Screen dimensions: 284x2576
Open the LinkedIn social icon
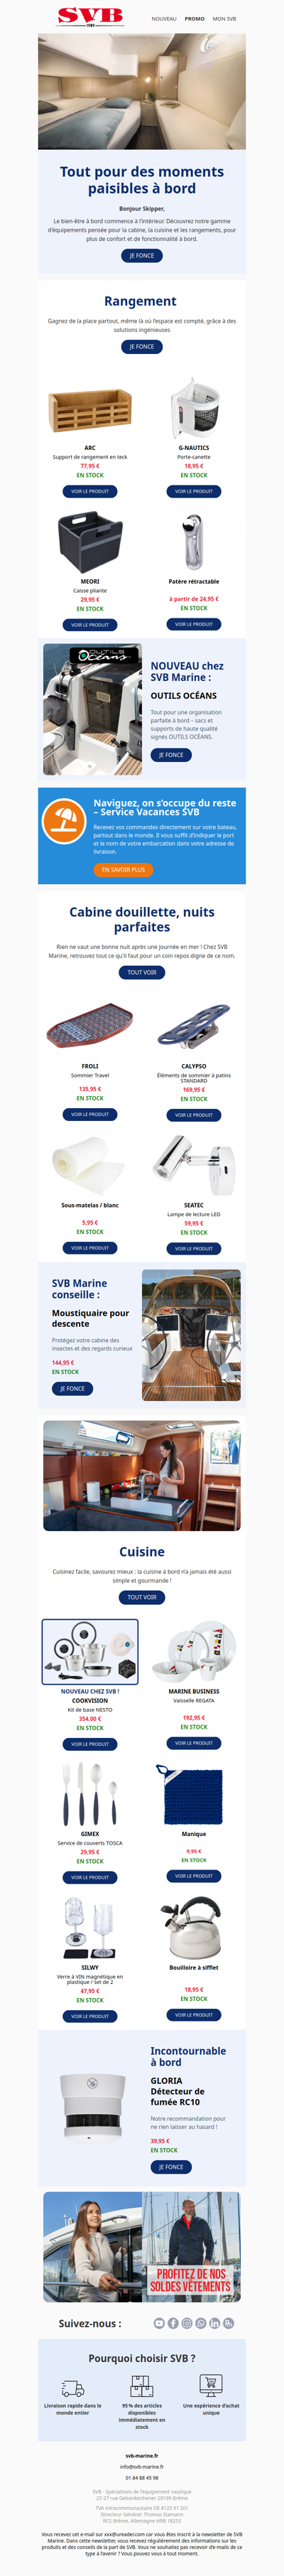pos(214,2324)
